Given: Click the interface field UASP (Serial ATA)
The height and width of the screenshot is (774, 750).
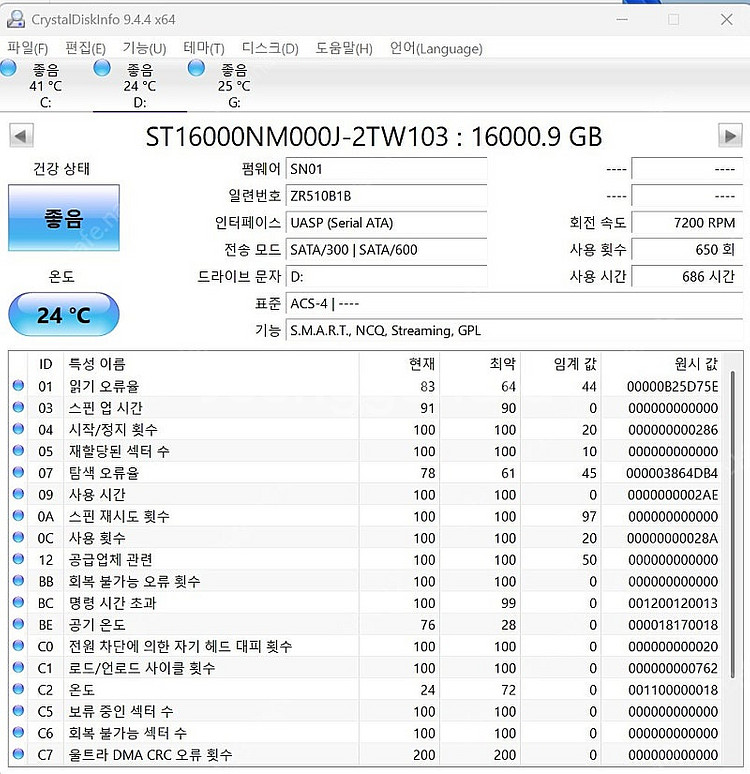Looking at the screenshot, I should tap(387, 223).
